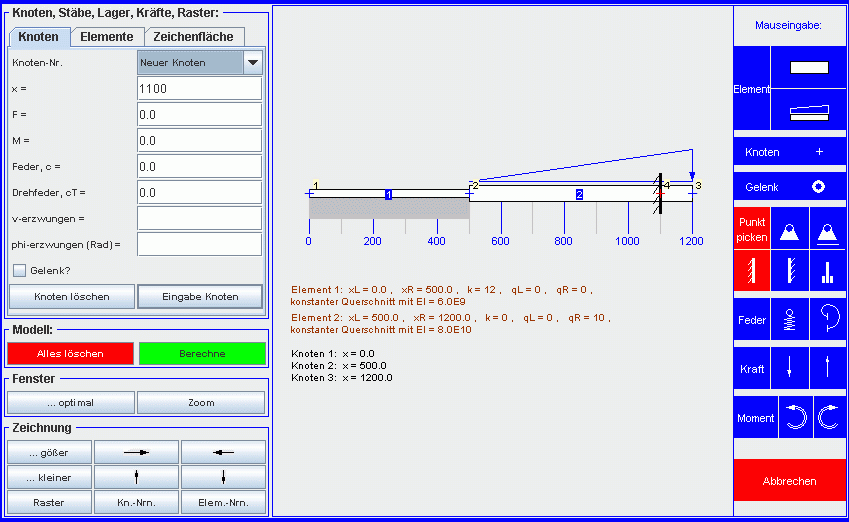Select the upward Kraft force arrow
The height and width of the screenshot is (522, 849).
[828, 369]
